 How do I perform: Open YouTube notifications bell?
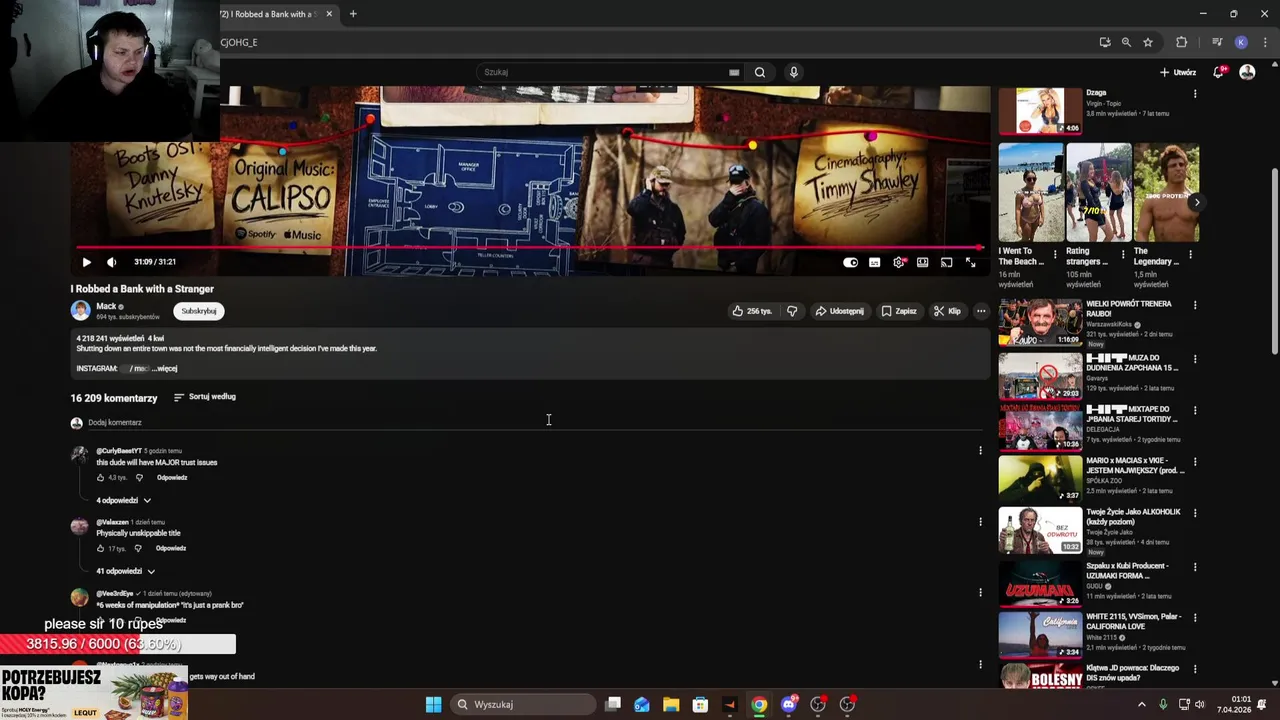click(1219, 72)
